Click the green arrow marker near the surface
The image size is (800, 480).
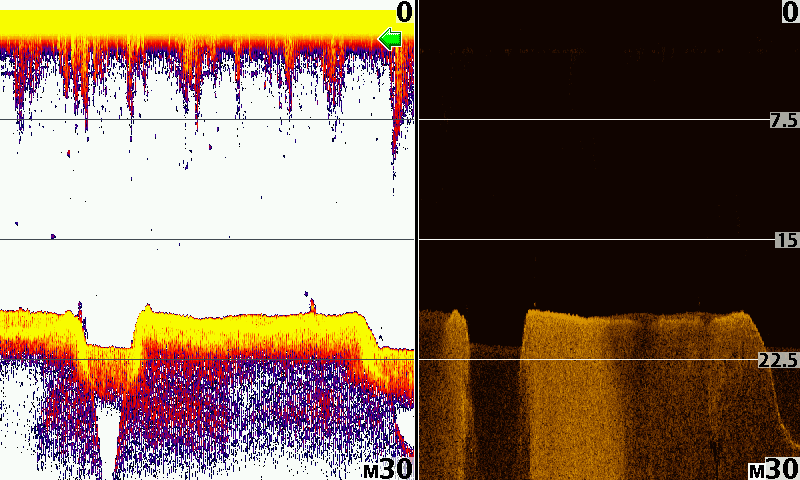pos(390,39)
